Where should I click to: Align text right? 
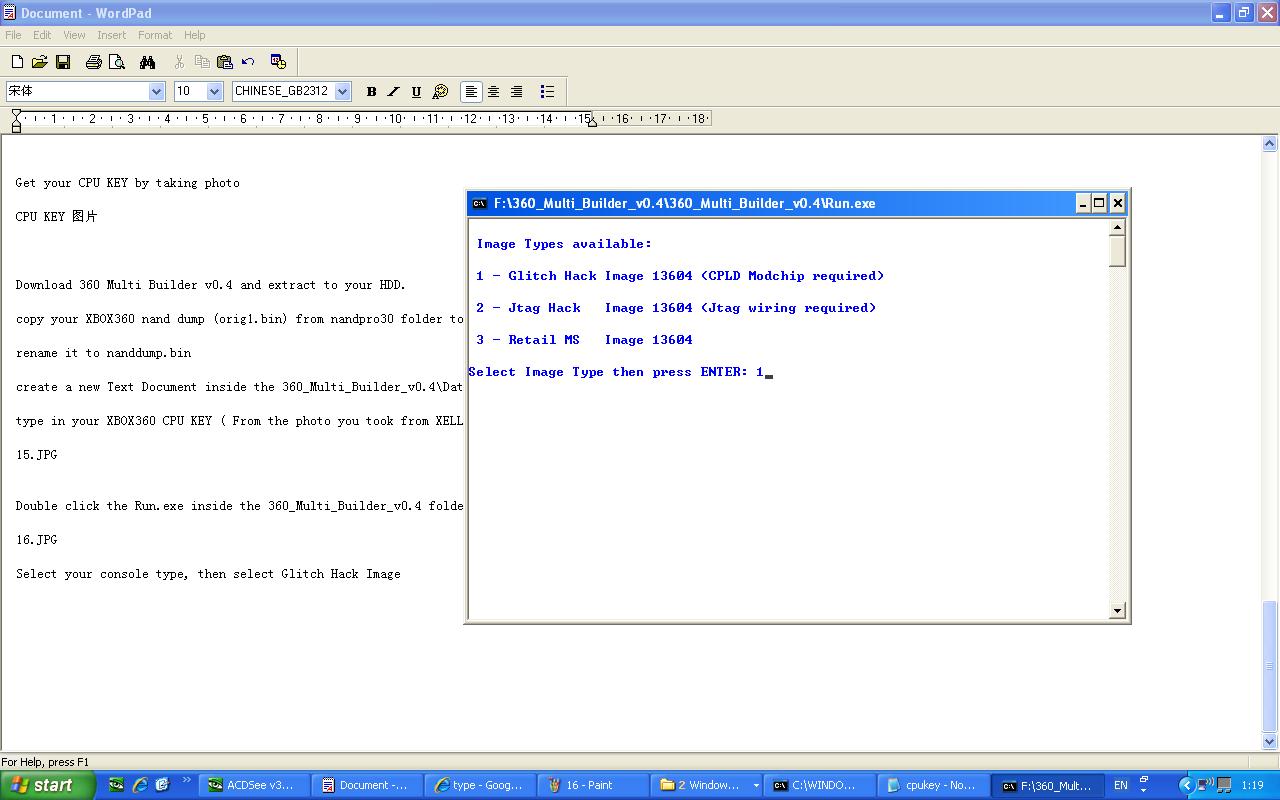[517, 91]
